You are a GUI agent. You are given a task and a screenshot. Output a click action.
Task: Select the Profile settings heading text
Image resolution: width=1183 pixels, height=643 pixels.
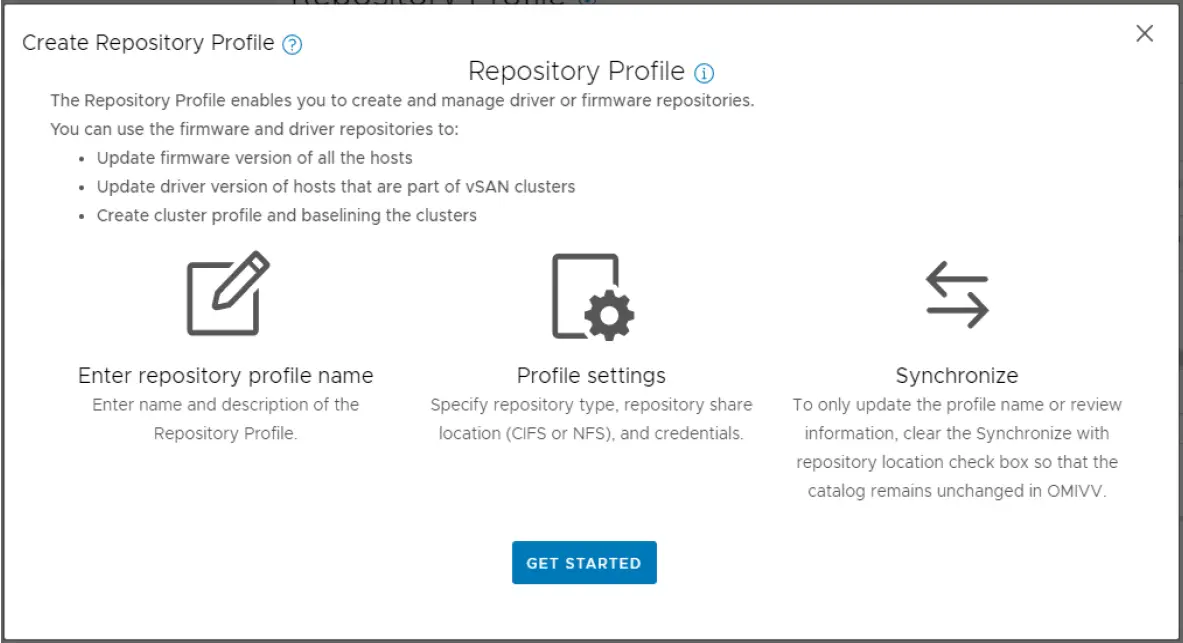(591, 376)
